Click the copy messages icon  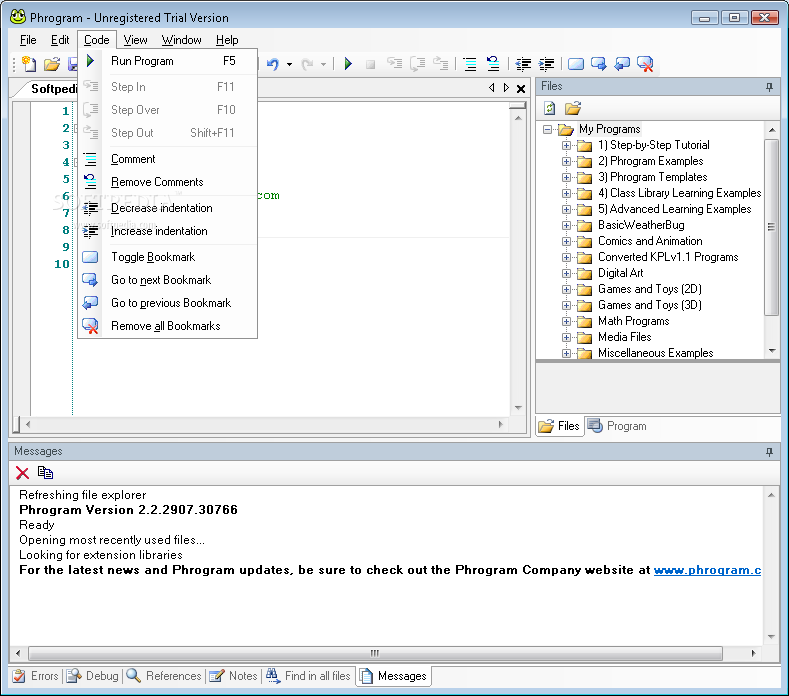click(45, 473)
